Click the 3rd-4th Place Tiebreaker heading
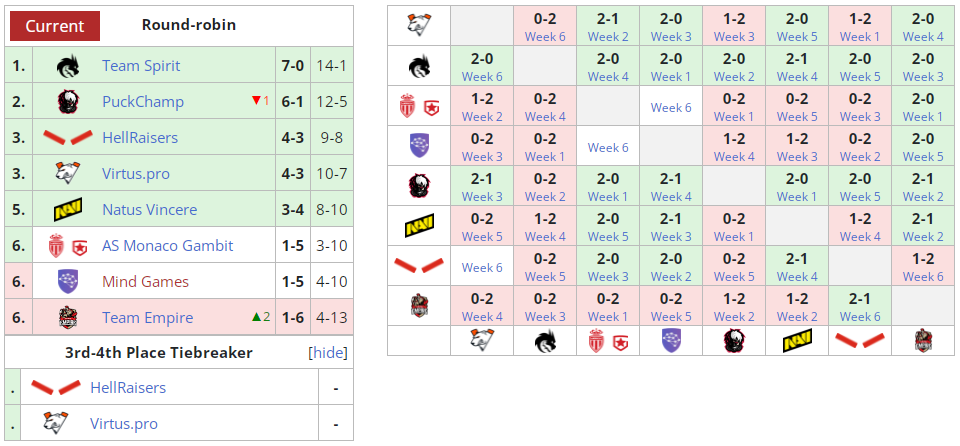This screenshot has width=960, height=446. (158, 352)
